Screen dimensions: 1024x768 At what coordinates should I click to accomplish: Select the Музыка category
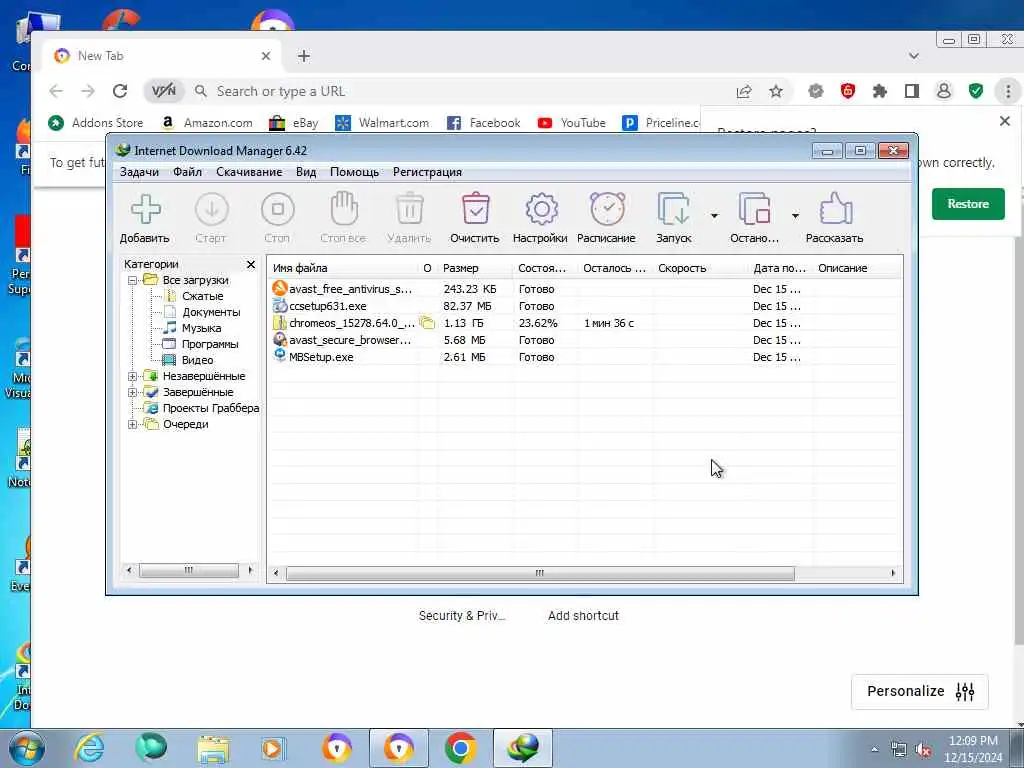click(x=201, y=328)
